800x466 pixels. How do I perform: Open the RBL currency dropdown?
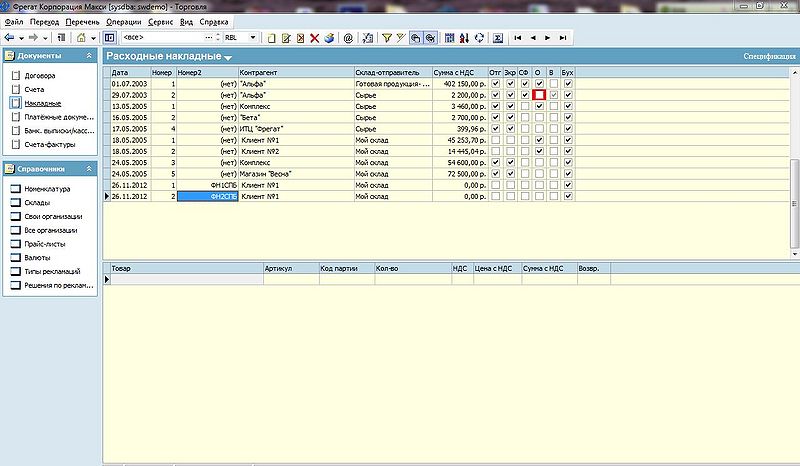click(x=253, y=37)
